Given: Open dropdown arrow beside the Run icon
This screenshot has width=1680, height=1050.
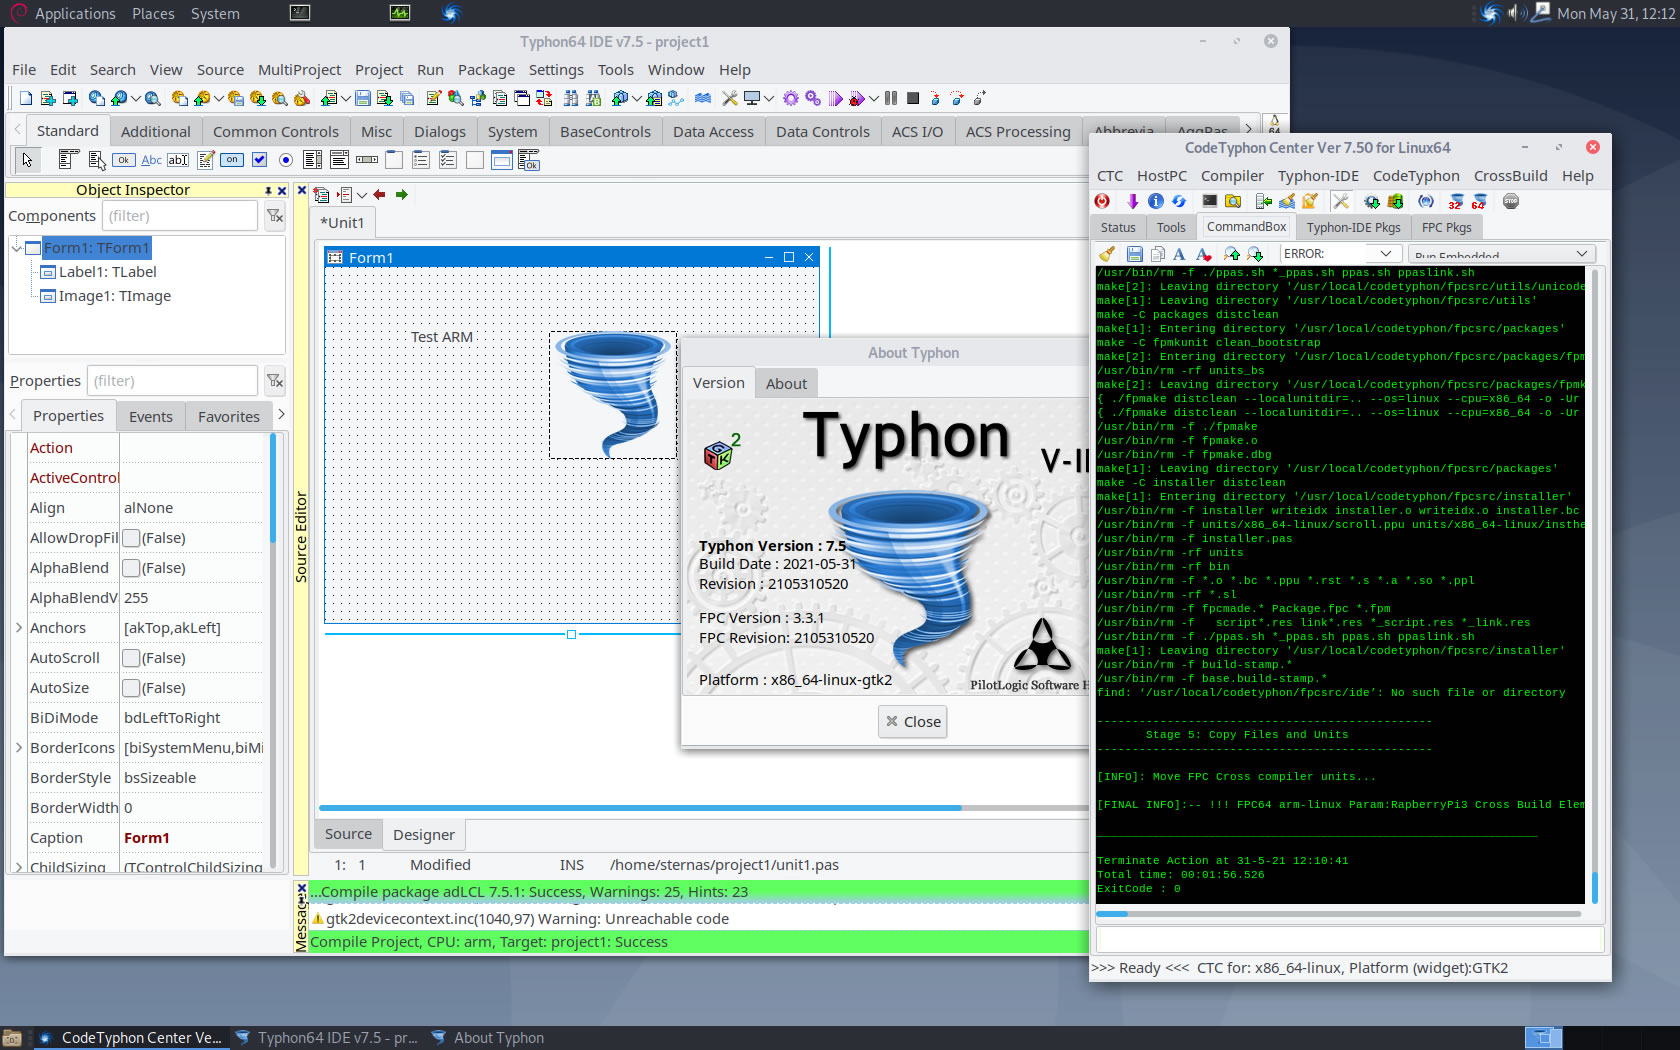Looking at the screenshot, I should tap(873, 98).
